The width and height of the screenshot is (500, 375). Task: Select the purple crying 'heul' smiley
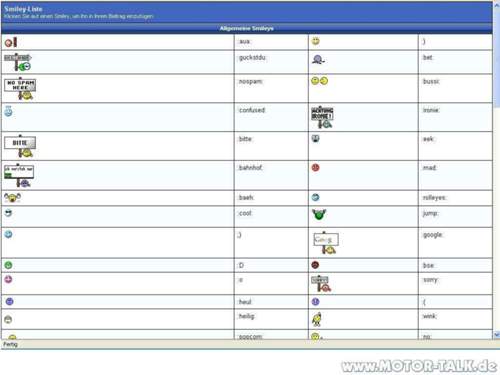point(9,301)
